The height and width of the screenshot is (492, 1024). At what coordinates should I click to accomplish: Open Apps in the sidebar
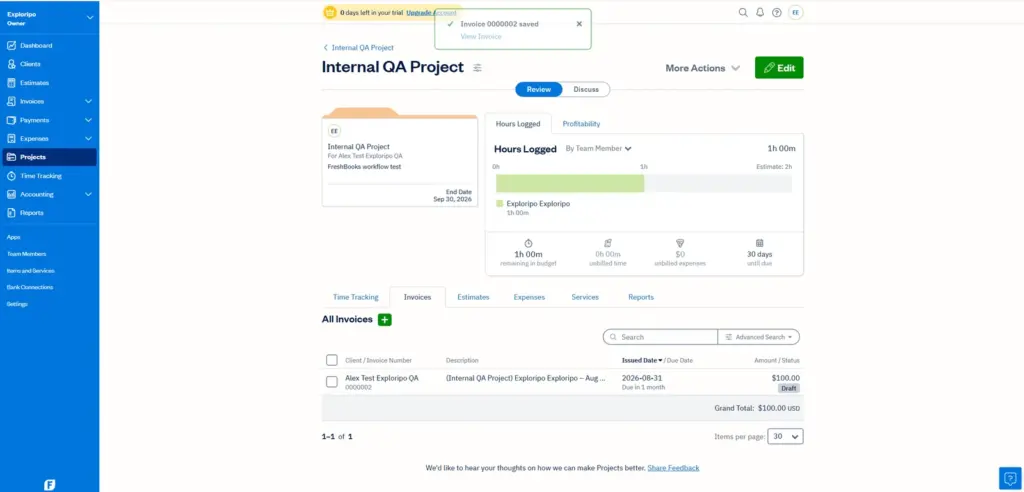coord(13,237)
